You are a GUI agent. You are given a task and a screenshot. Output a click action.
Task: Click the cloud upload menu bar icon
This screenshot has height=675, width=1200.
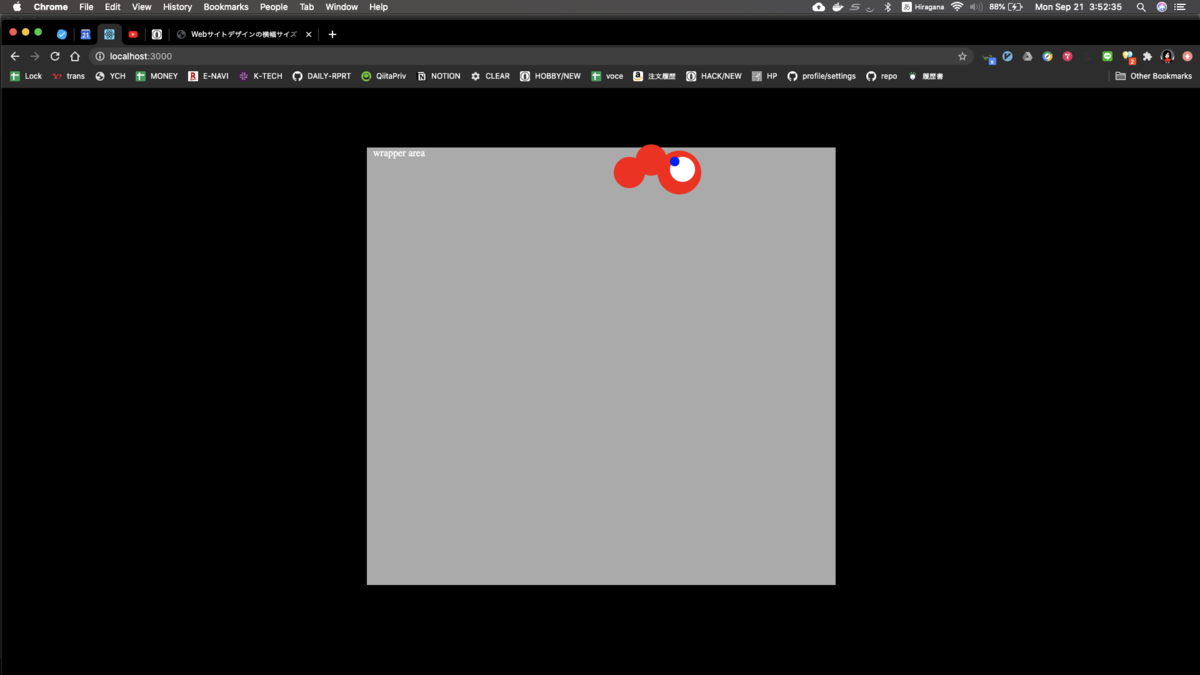819,7
